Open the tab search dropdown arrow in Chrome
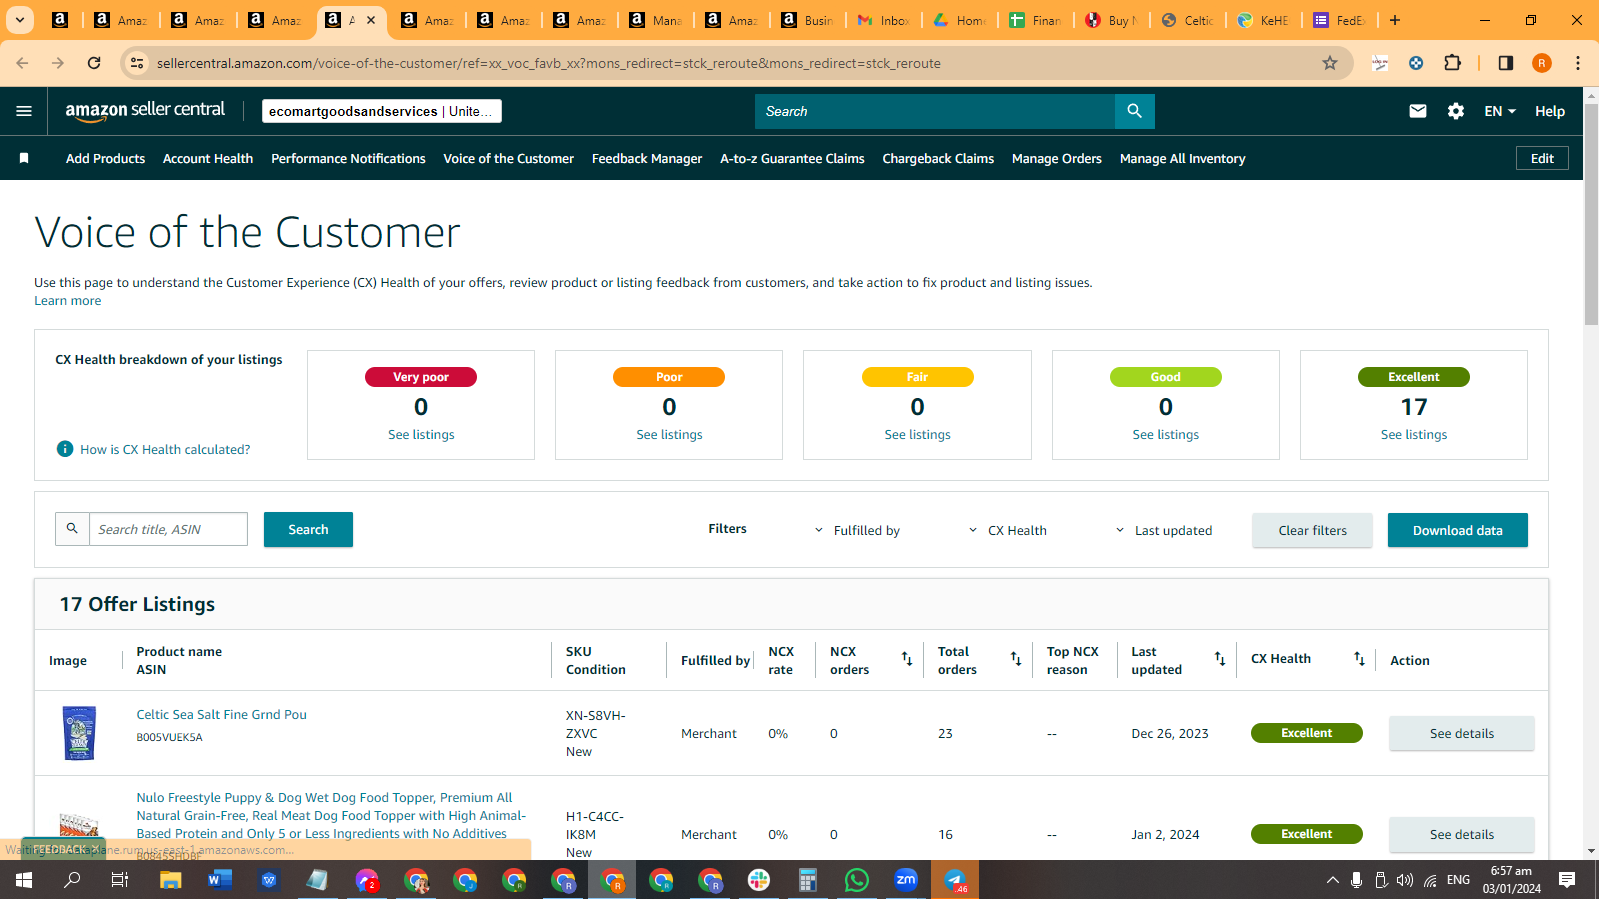The height and width of the screenshot is (899, 1599). tap(19, 20)
